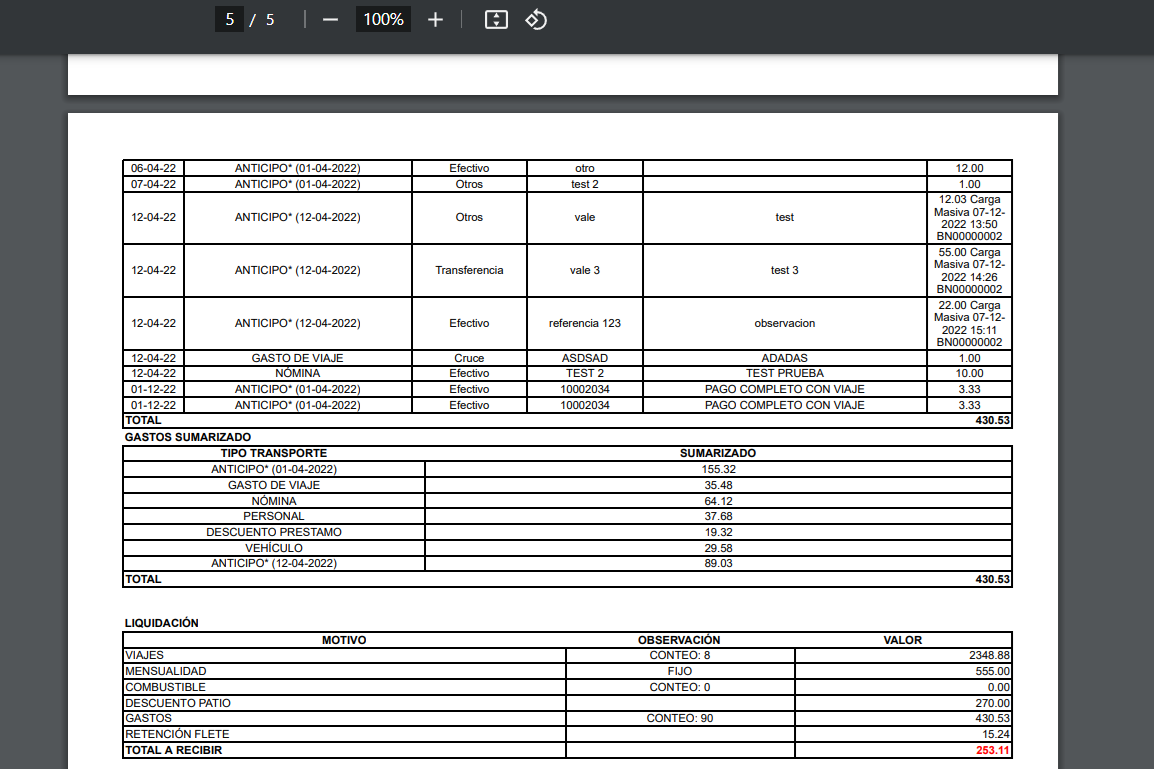The image size is (1154, 769).
Task: Click the current page number field
Action: (230, 20)
